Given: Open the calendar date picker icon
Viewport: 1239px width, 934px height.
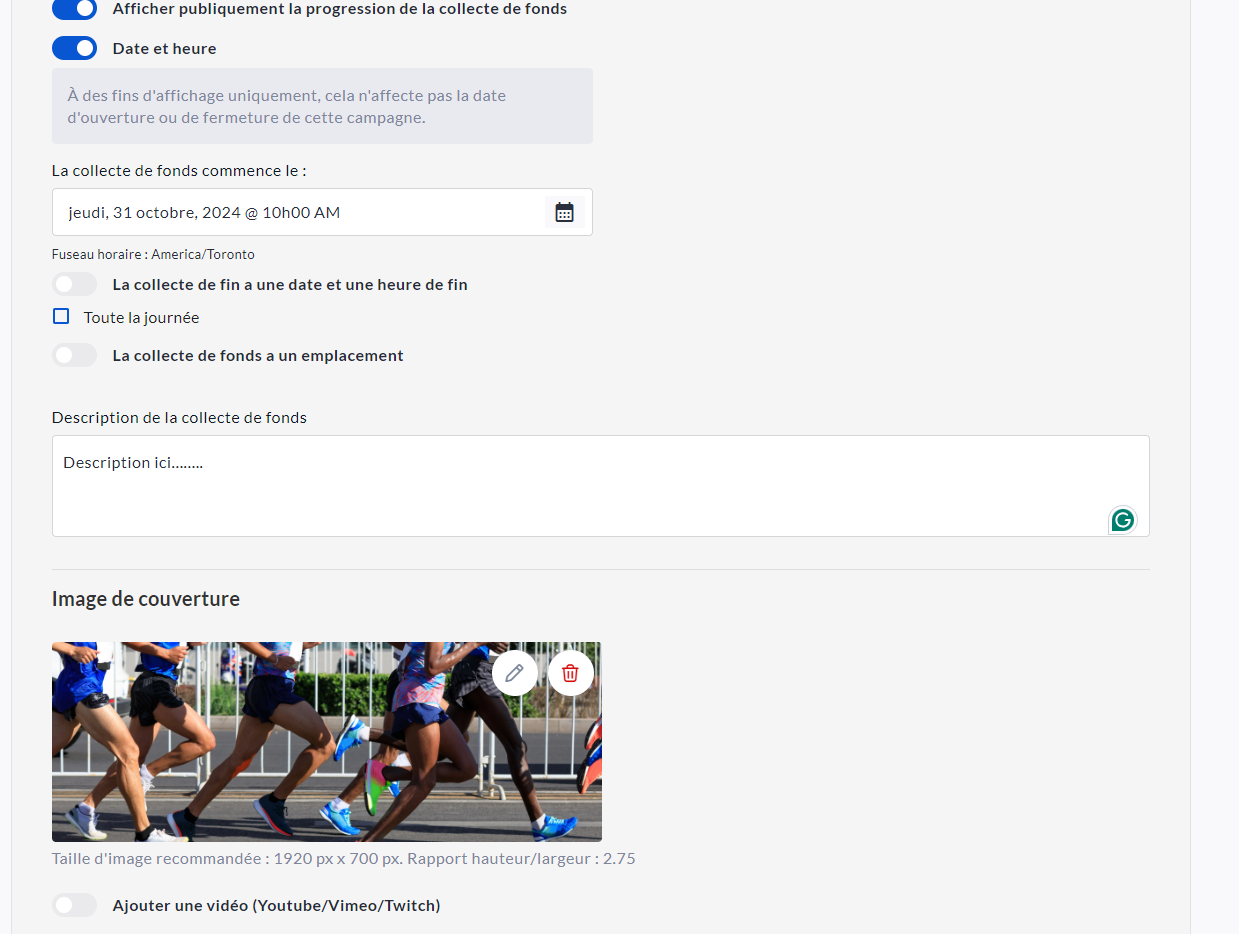Looking at the screenshot, I should (x=564, y=212).
